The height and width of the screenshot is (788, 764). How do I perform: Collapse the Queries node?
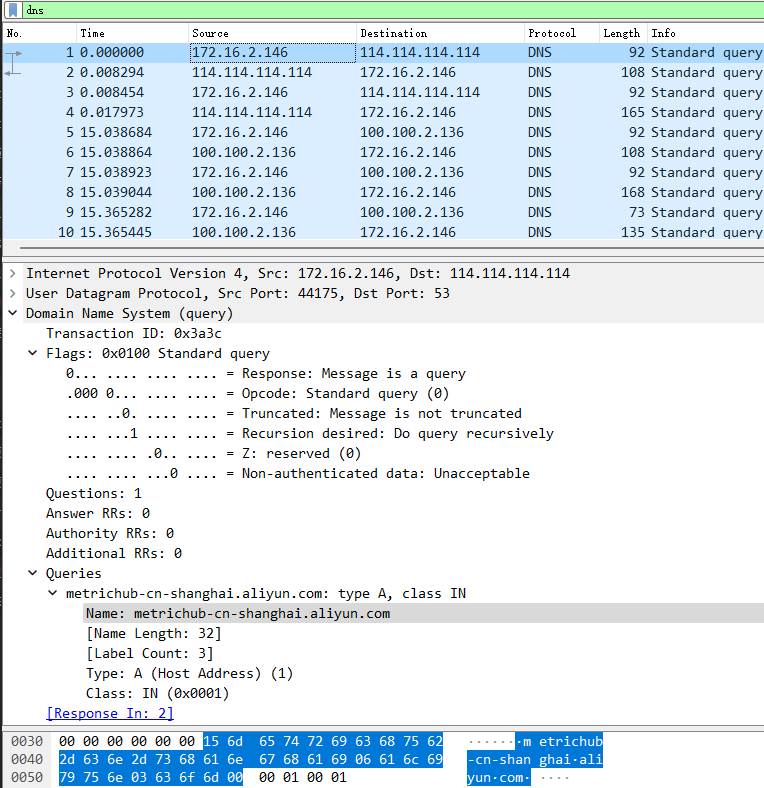coord(33,573)
